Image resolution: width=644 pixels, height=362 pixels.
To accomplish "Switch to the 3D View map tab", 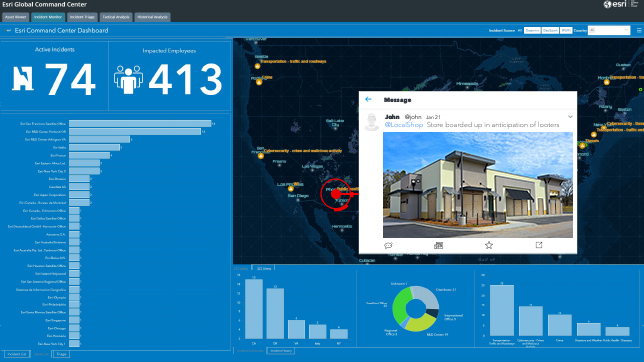I will point(264,268).
